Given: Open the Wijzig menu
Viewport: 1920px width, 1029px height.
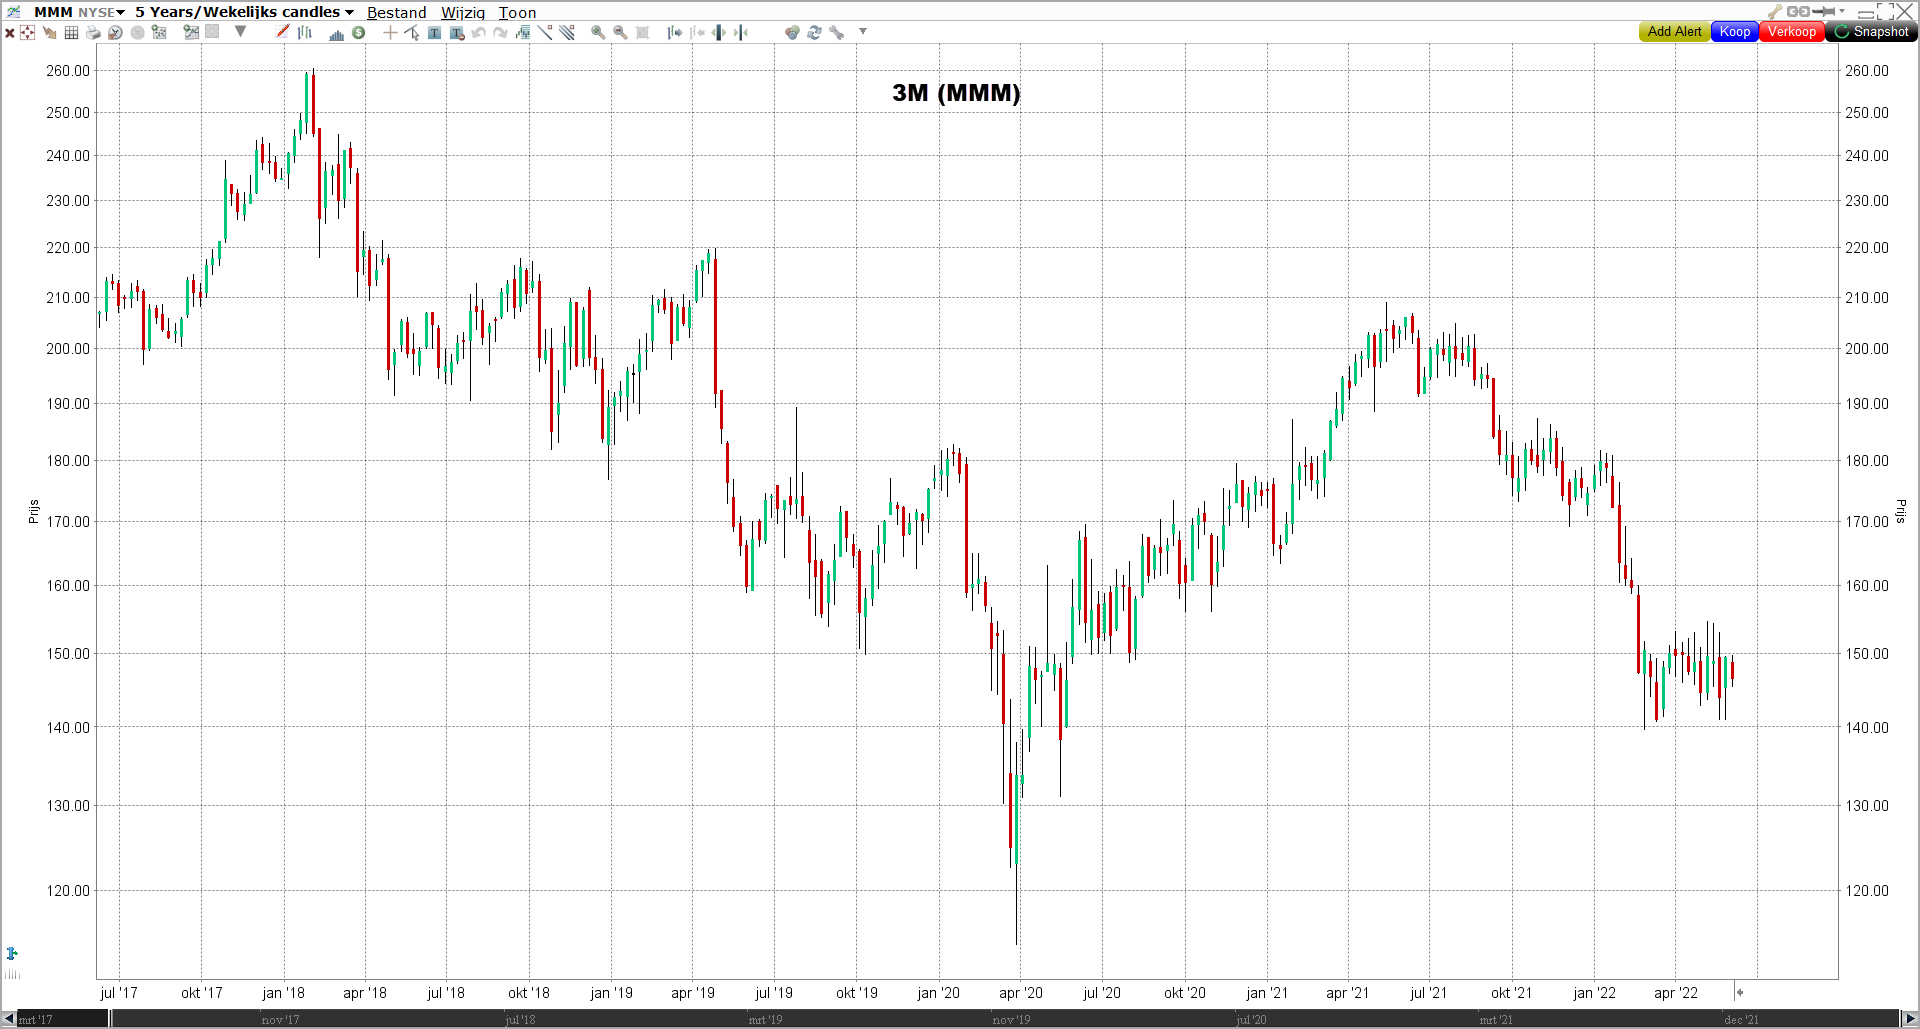Looking at the screenshot, I should point(463,12).
